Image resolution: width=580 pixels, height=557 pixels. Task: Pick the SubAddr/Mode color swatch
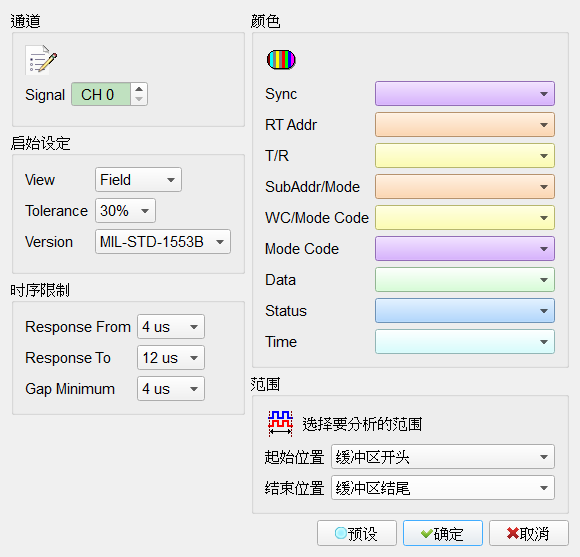coord(465,187)
